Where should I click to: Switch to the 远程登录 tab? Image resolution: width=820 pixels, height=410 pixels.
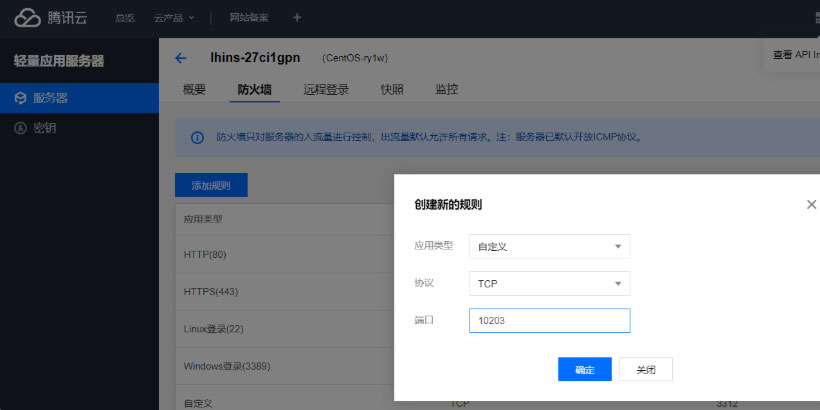coord(326,89)
